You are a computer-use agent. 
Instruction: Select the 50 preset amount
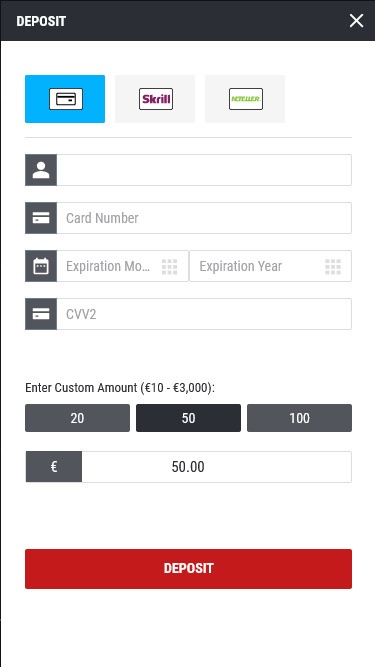point(188,418)
